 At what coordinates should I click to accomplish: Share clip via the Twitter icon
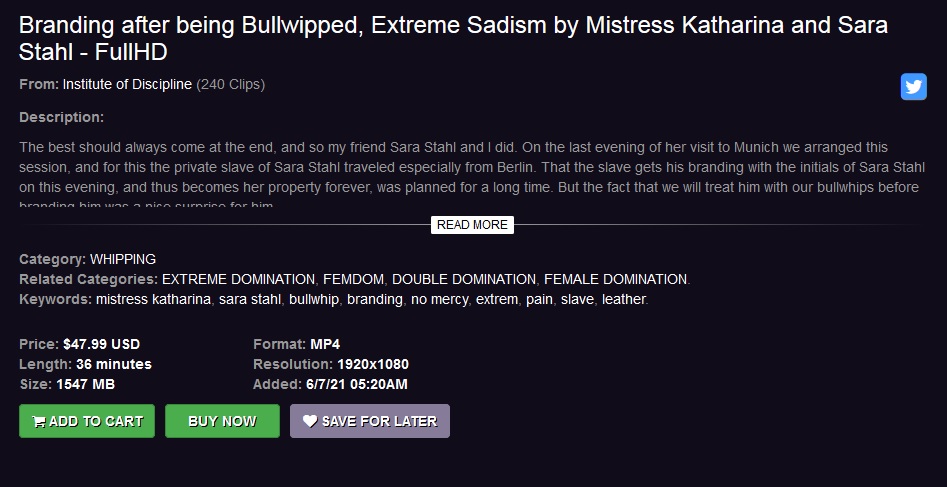pyautogui.click(x=913, y=86)
